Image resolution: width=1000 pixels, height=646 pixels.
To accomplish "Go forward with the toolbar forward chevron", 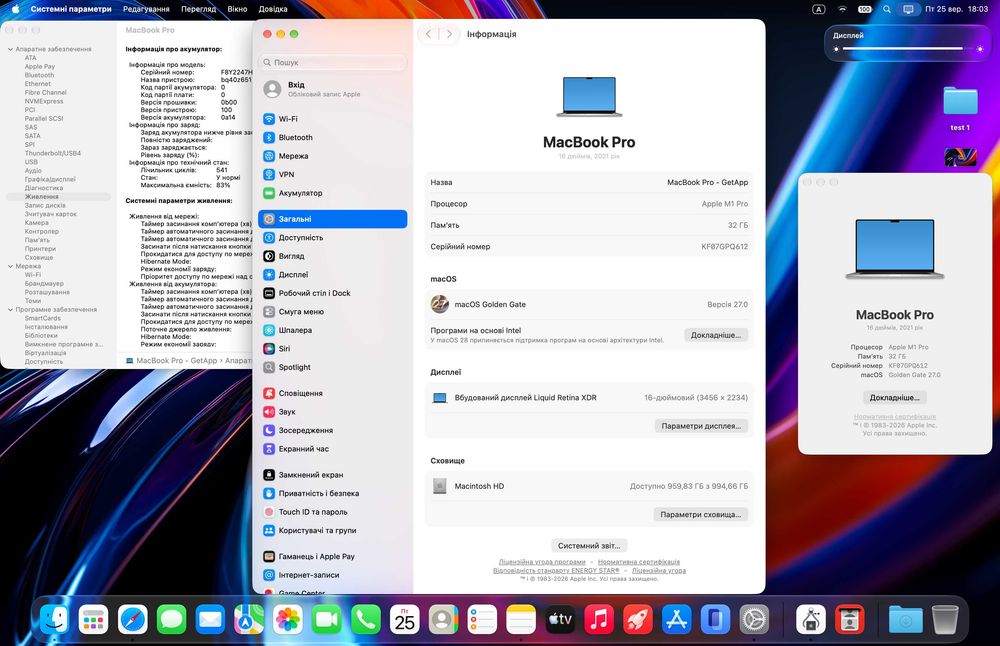I will click(449, 34).
